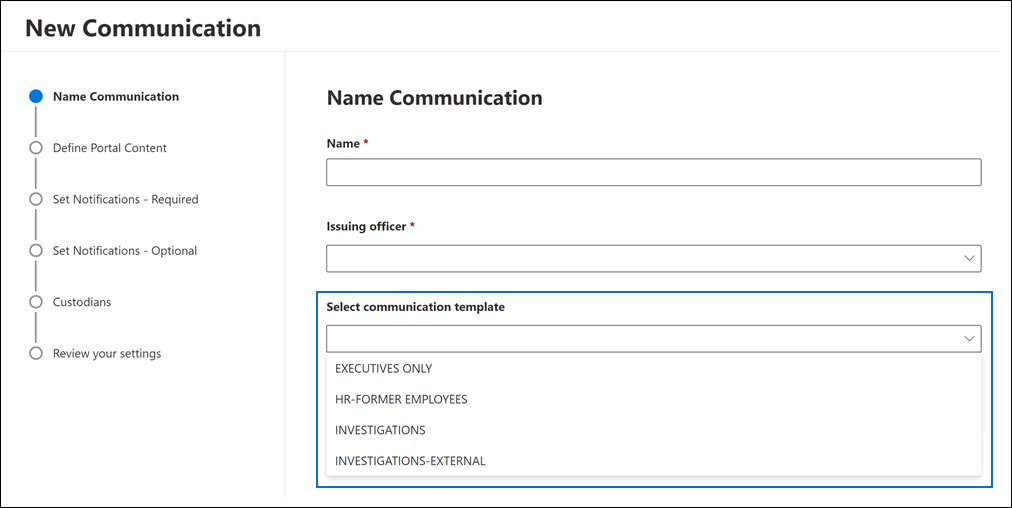The image size is (1012, 508).
Task: Open the Select communication template combo box
Action: 653,338
